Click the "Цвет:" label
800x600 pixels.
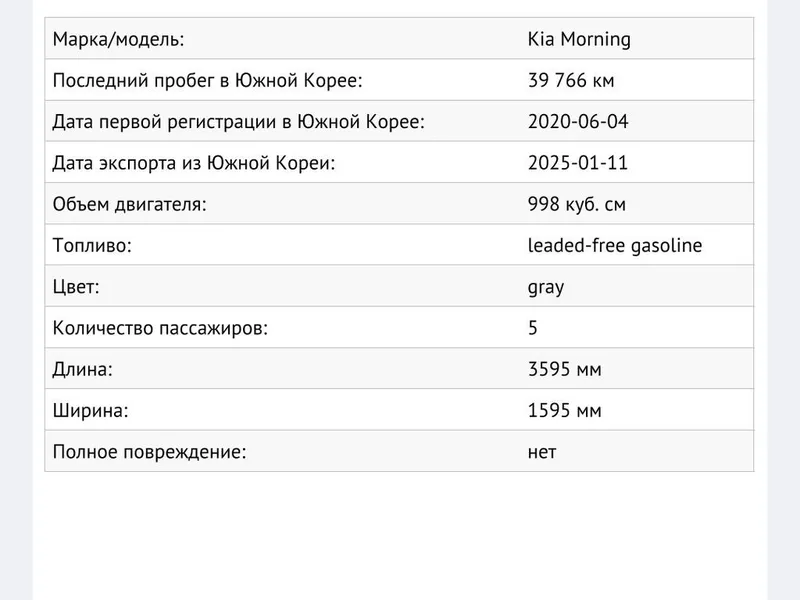click(x=76, y=287)
